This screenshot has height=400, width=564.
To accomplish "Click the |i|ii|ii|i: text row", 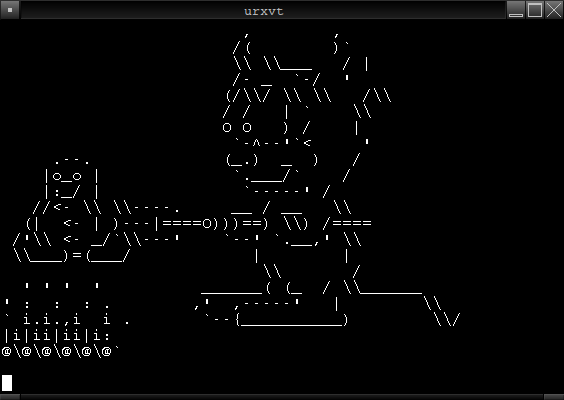I will coord(57,336).
